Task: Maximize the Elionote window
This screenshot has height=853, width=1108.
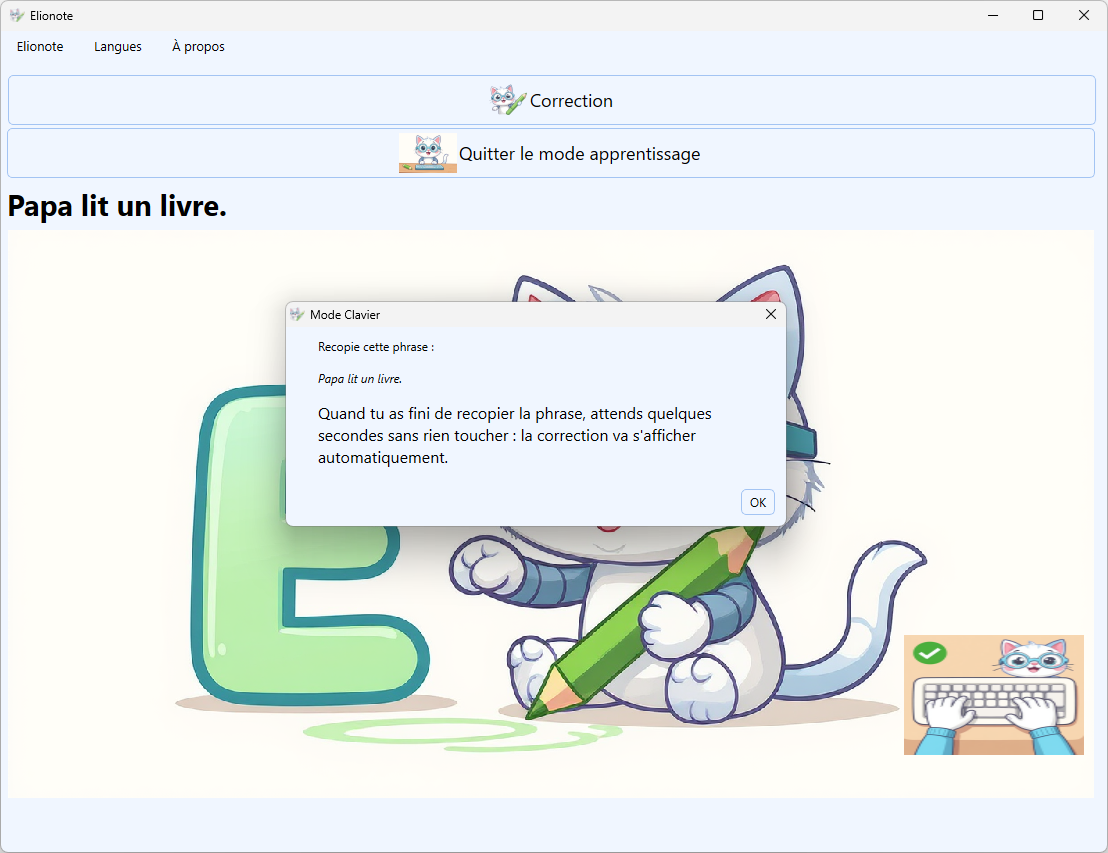Action: tap(1038, 15)
